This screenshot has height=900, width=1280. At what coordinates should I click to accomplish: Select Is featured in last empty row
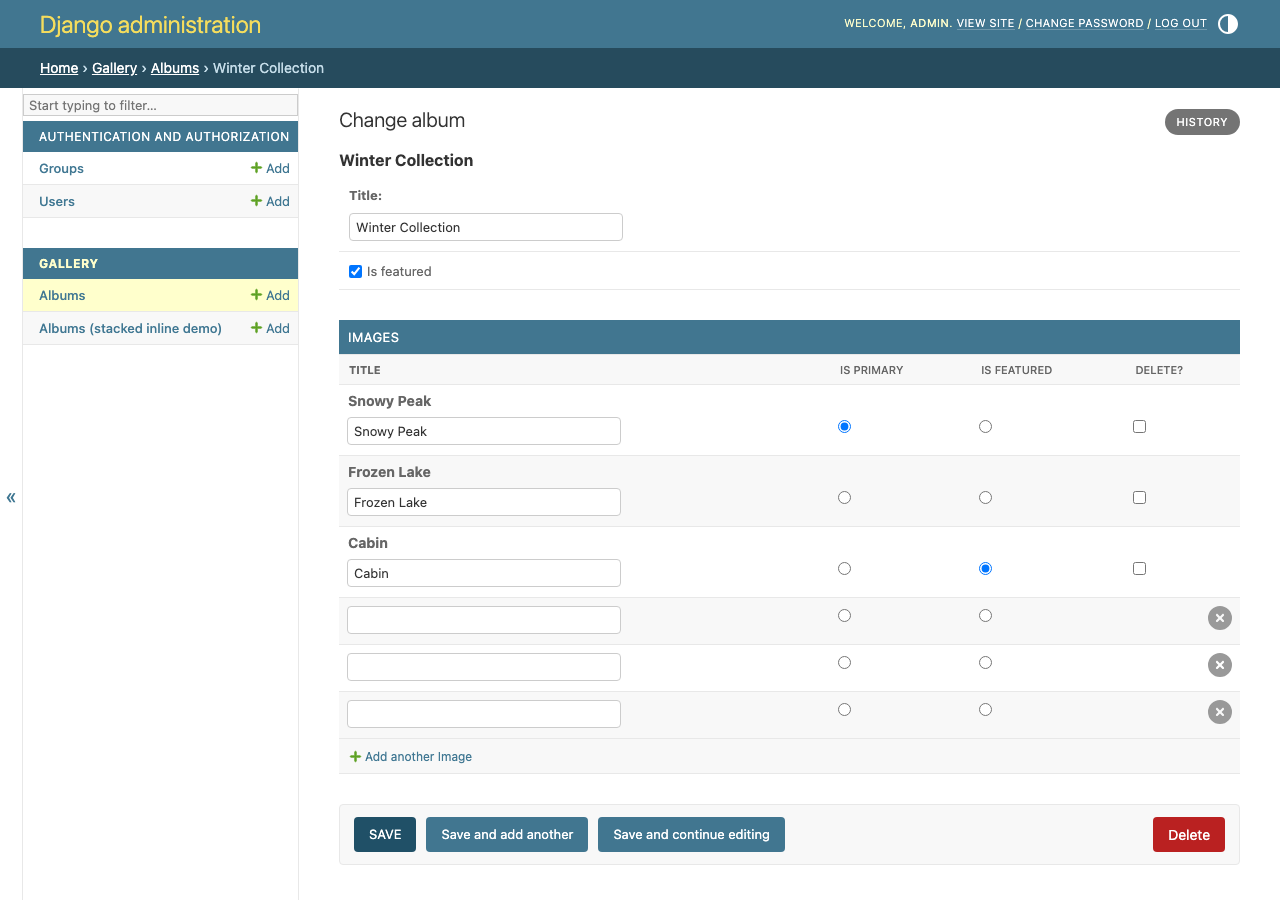(985, 709)
